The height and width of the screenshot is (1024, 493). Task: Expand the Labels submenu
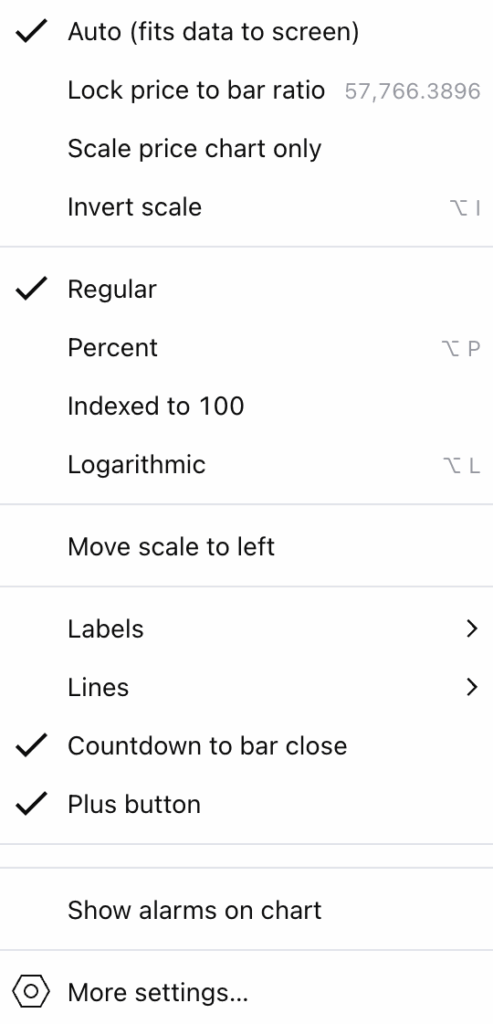pos(246,628)
